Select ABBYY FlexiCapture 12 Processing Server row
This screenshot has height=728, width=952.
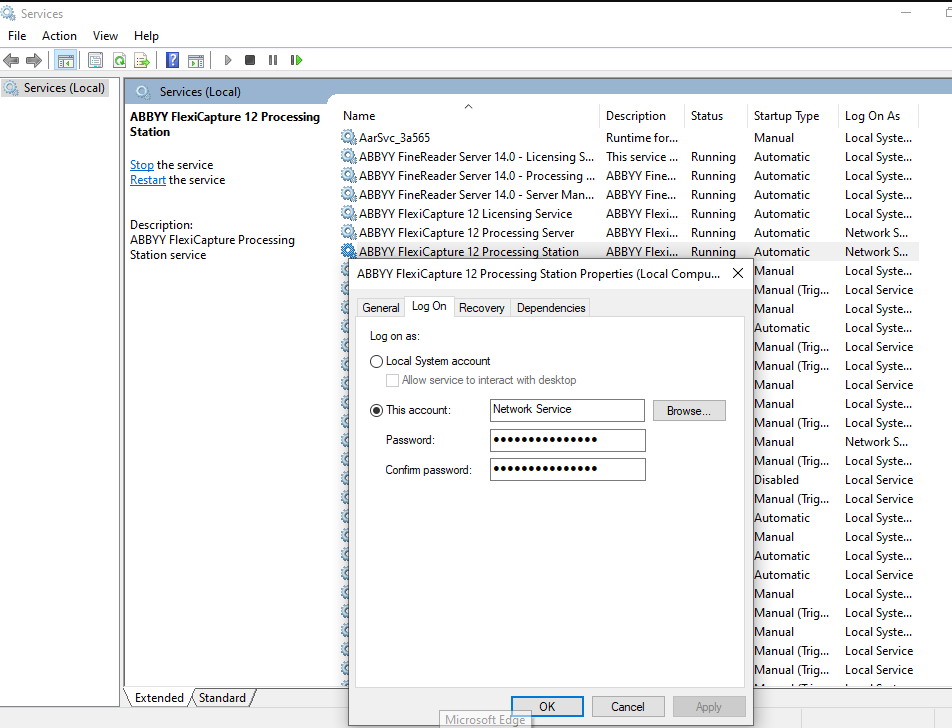tap(628, 233)
